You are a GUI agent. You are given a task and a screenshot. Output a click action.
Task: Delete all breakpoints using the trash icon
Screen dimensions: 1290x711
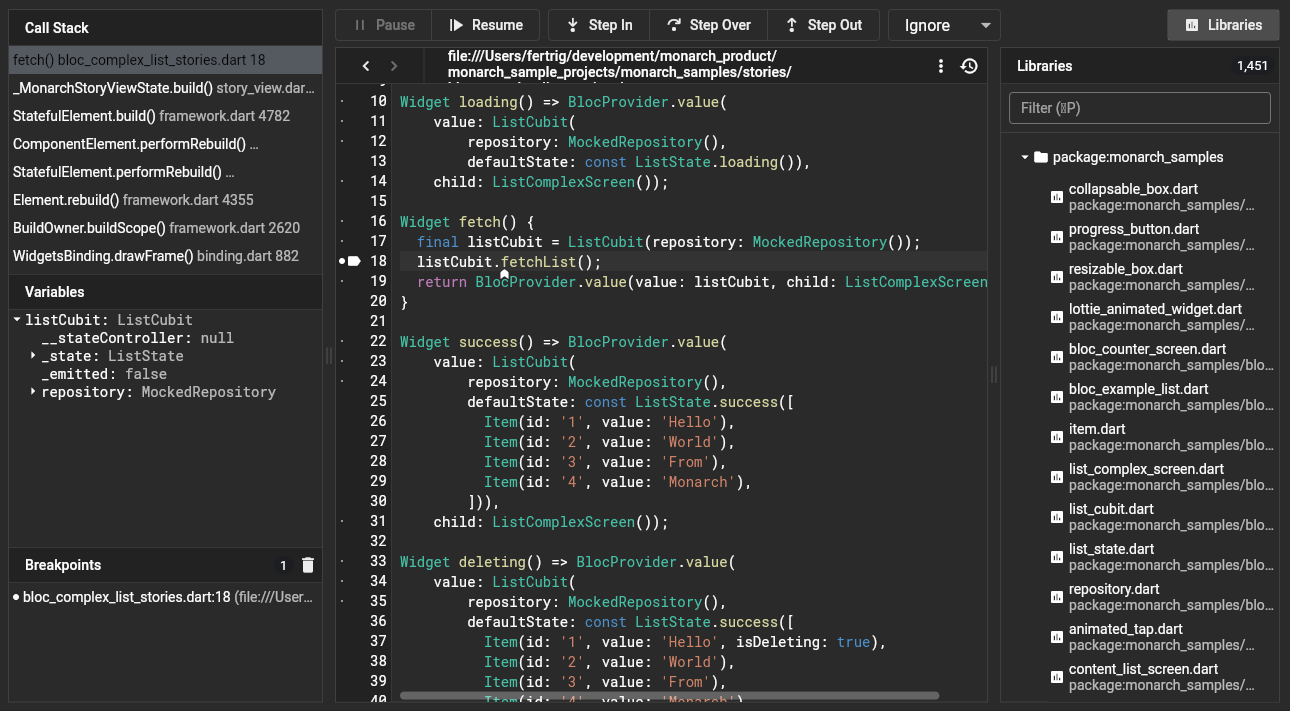click(x=308, y=564)
